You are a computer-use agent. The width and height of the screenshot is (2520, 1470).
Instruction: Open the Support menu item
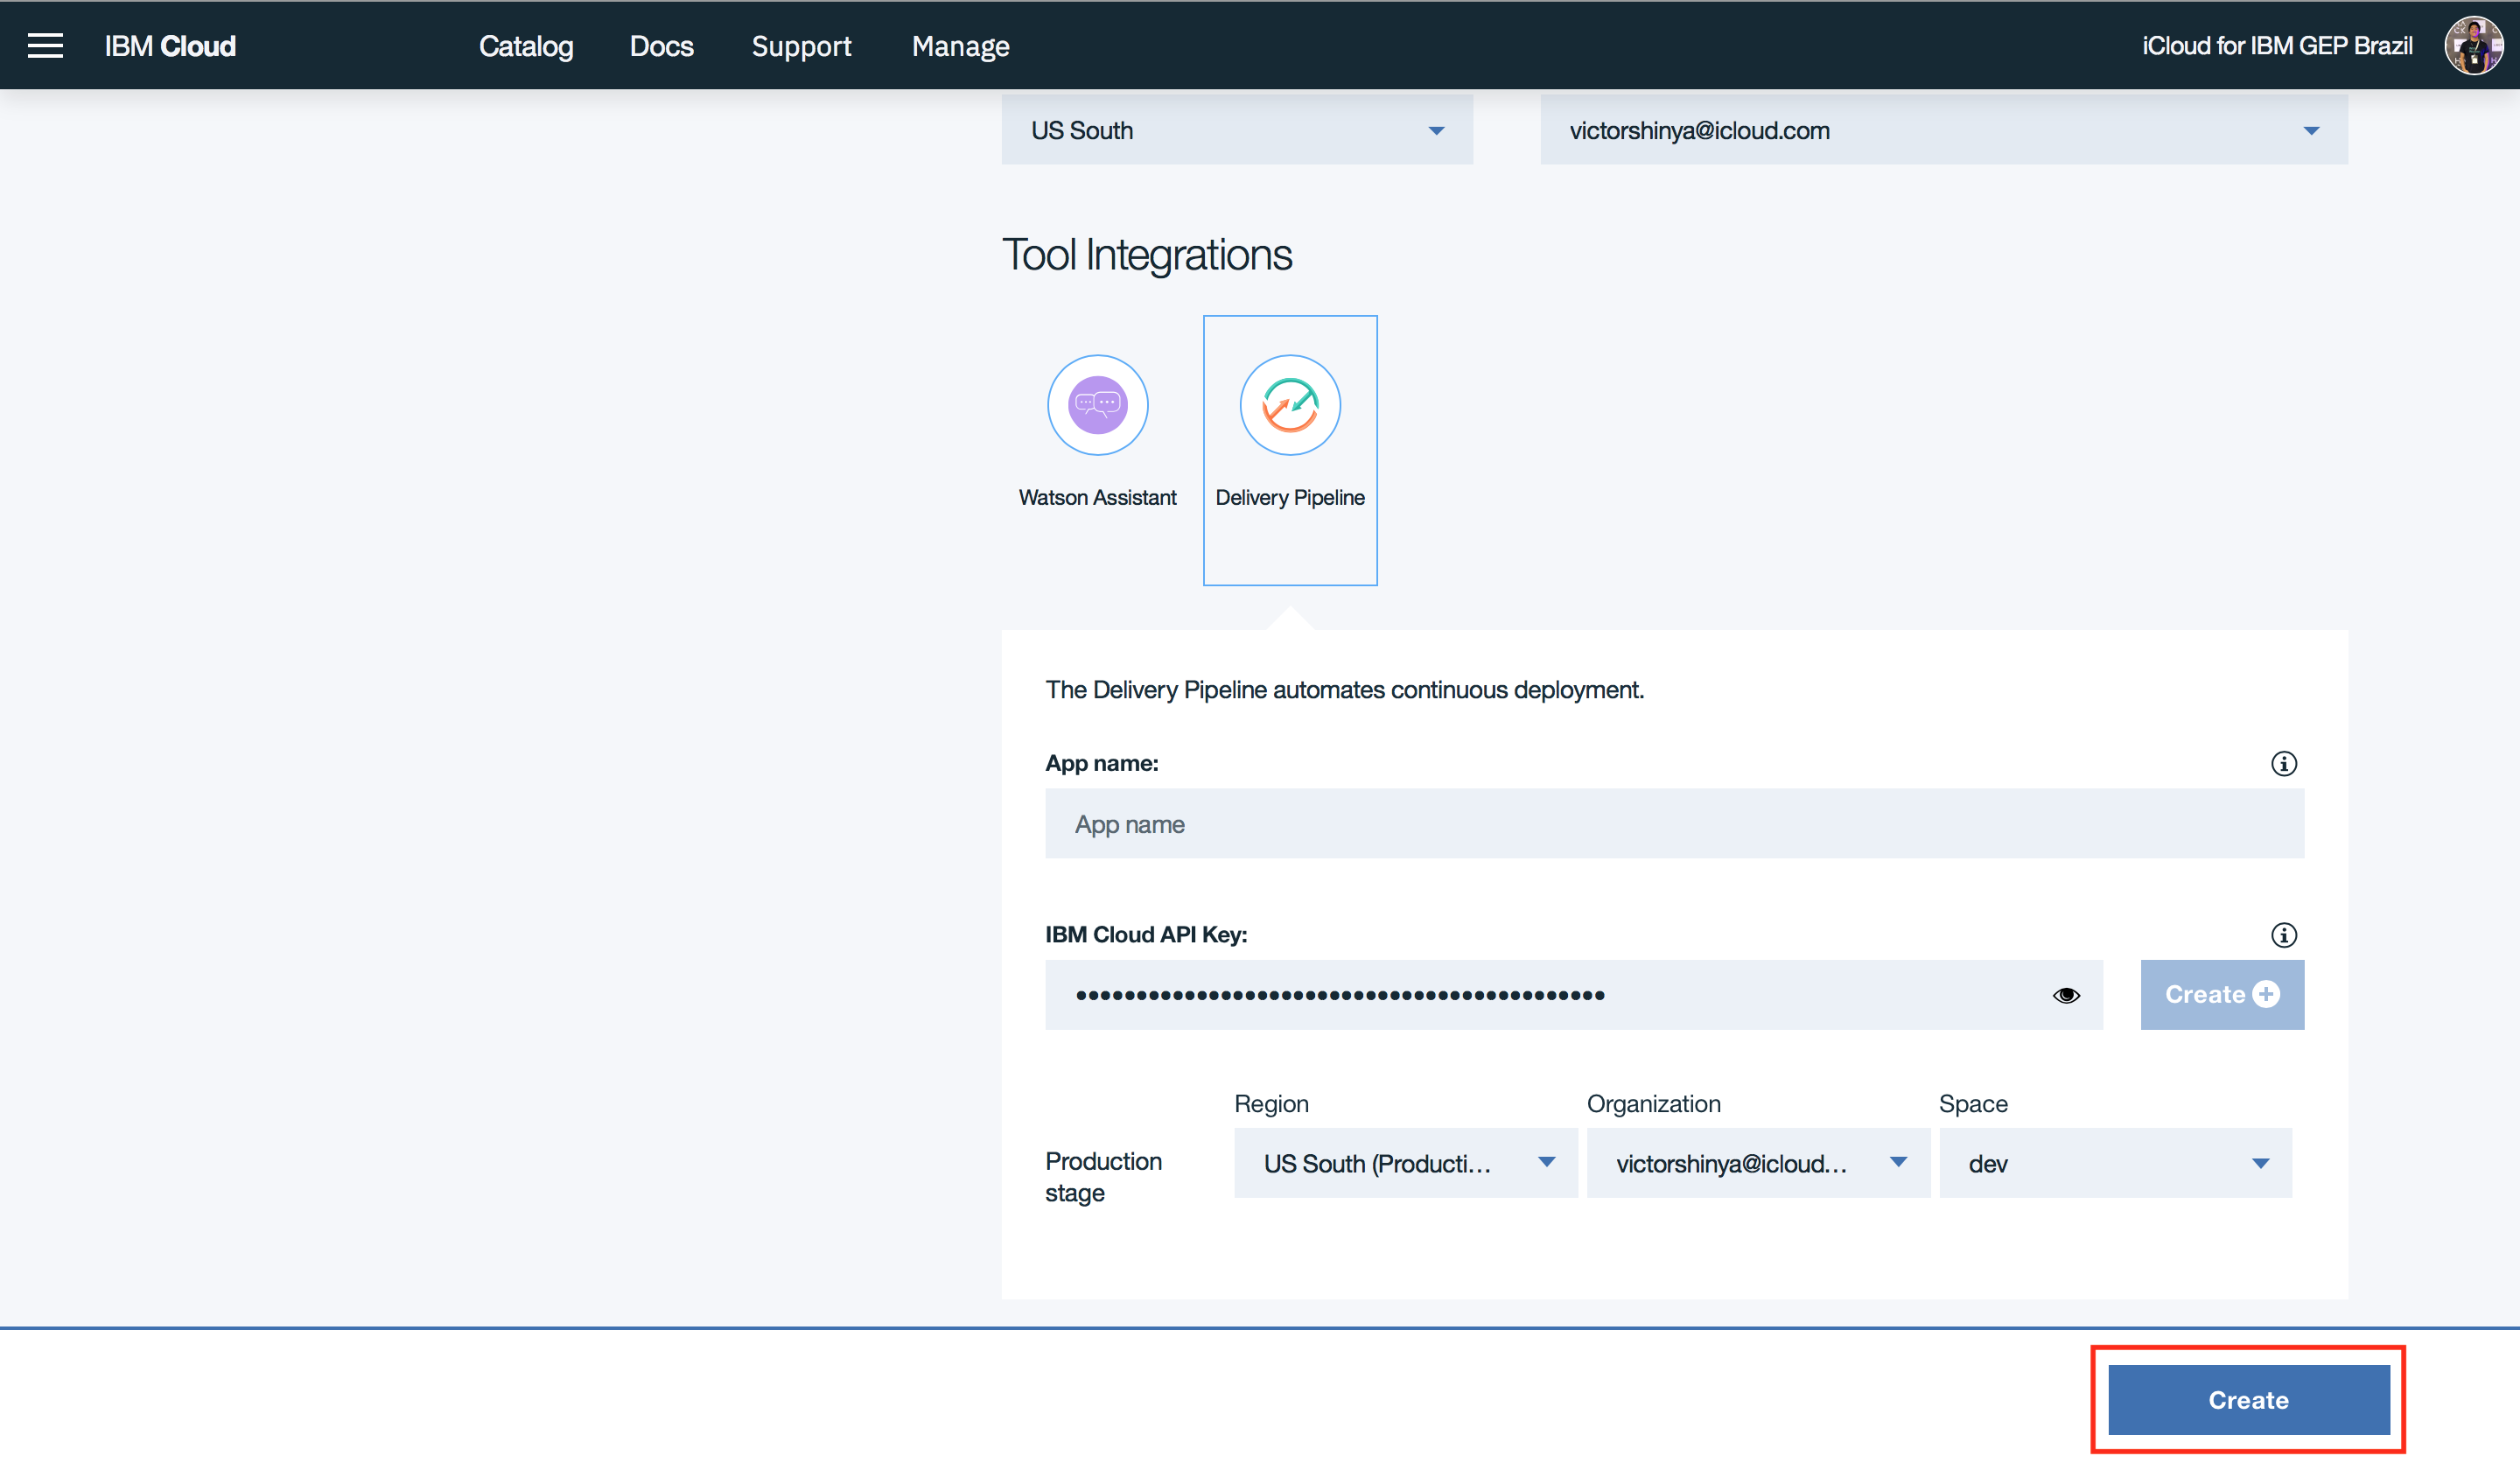pyautogui.click(x=801, y=46)
